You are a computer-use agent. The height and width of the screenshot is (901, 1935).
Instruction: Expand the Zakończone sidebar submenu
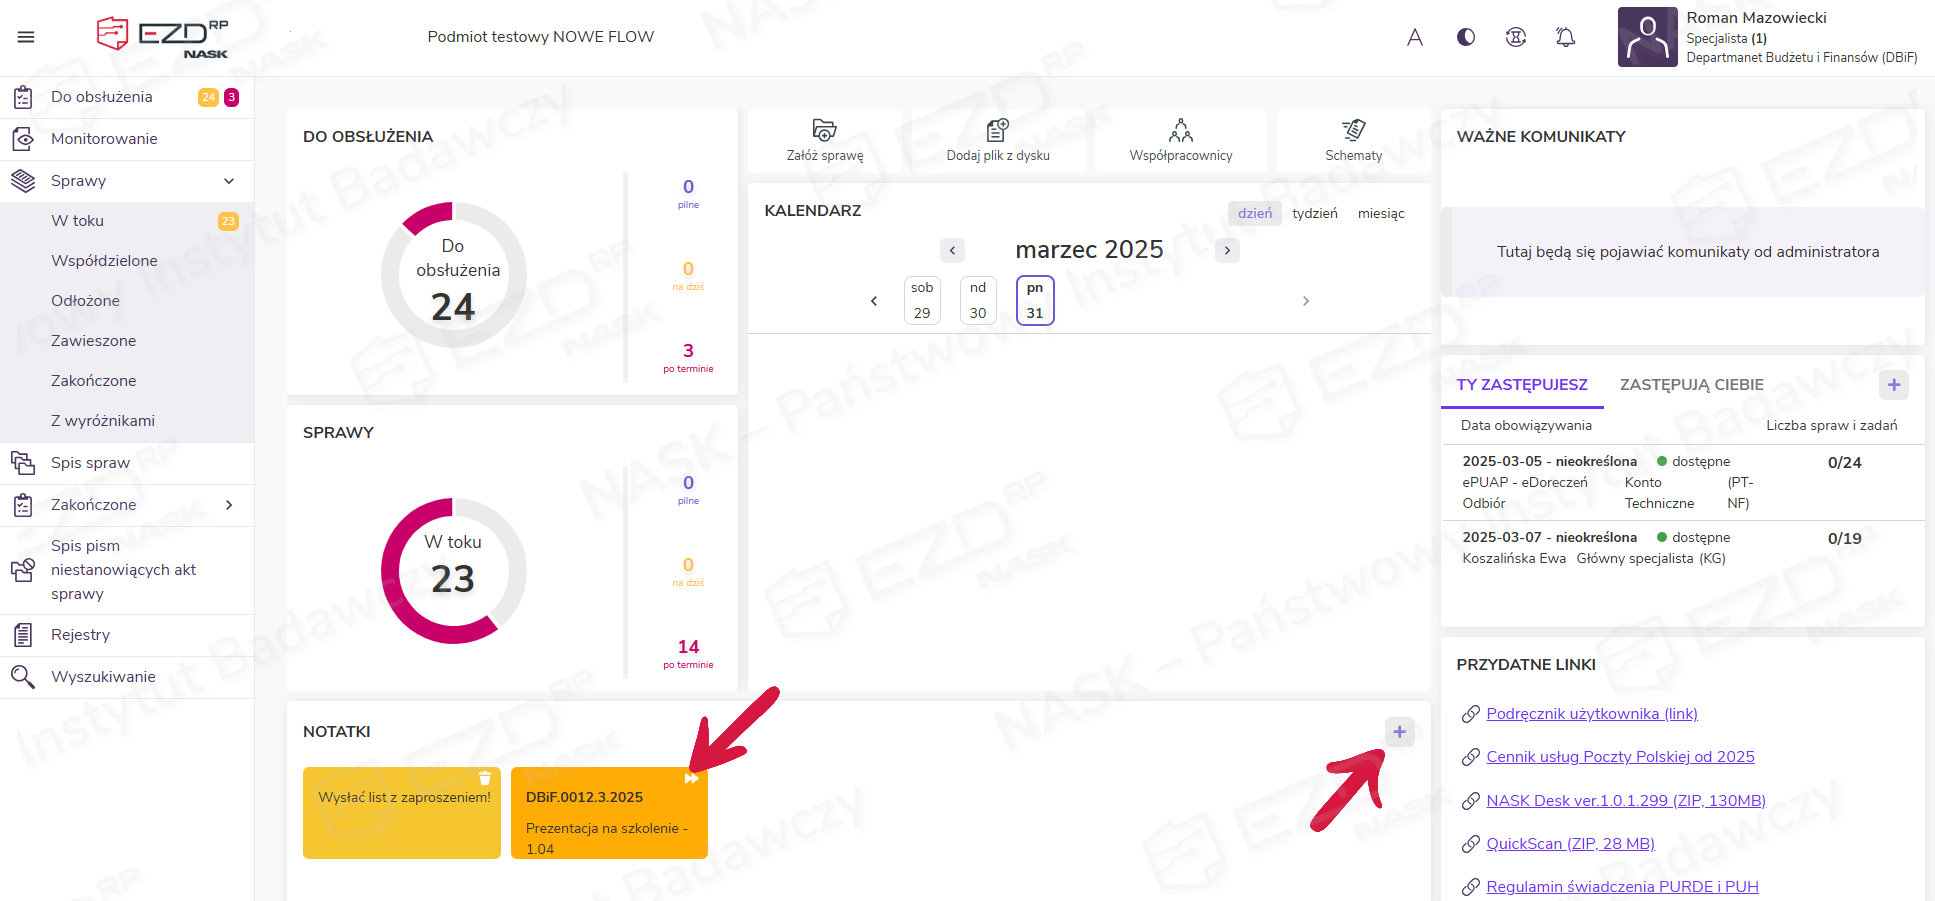pos(229,505)
